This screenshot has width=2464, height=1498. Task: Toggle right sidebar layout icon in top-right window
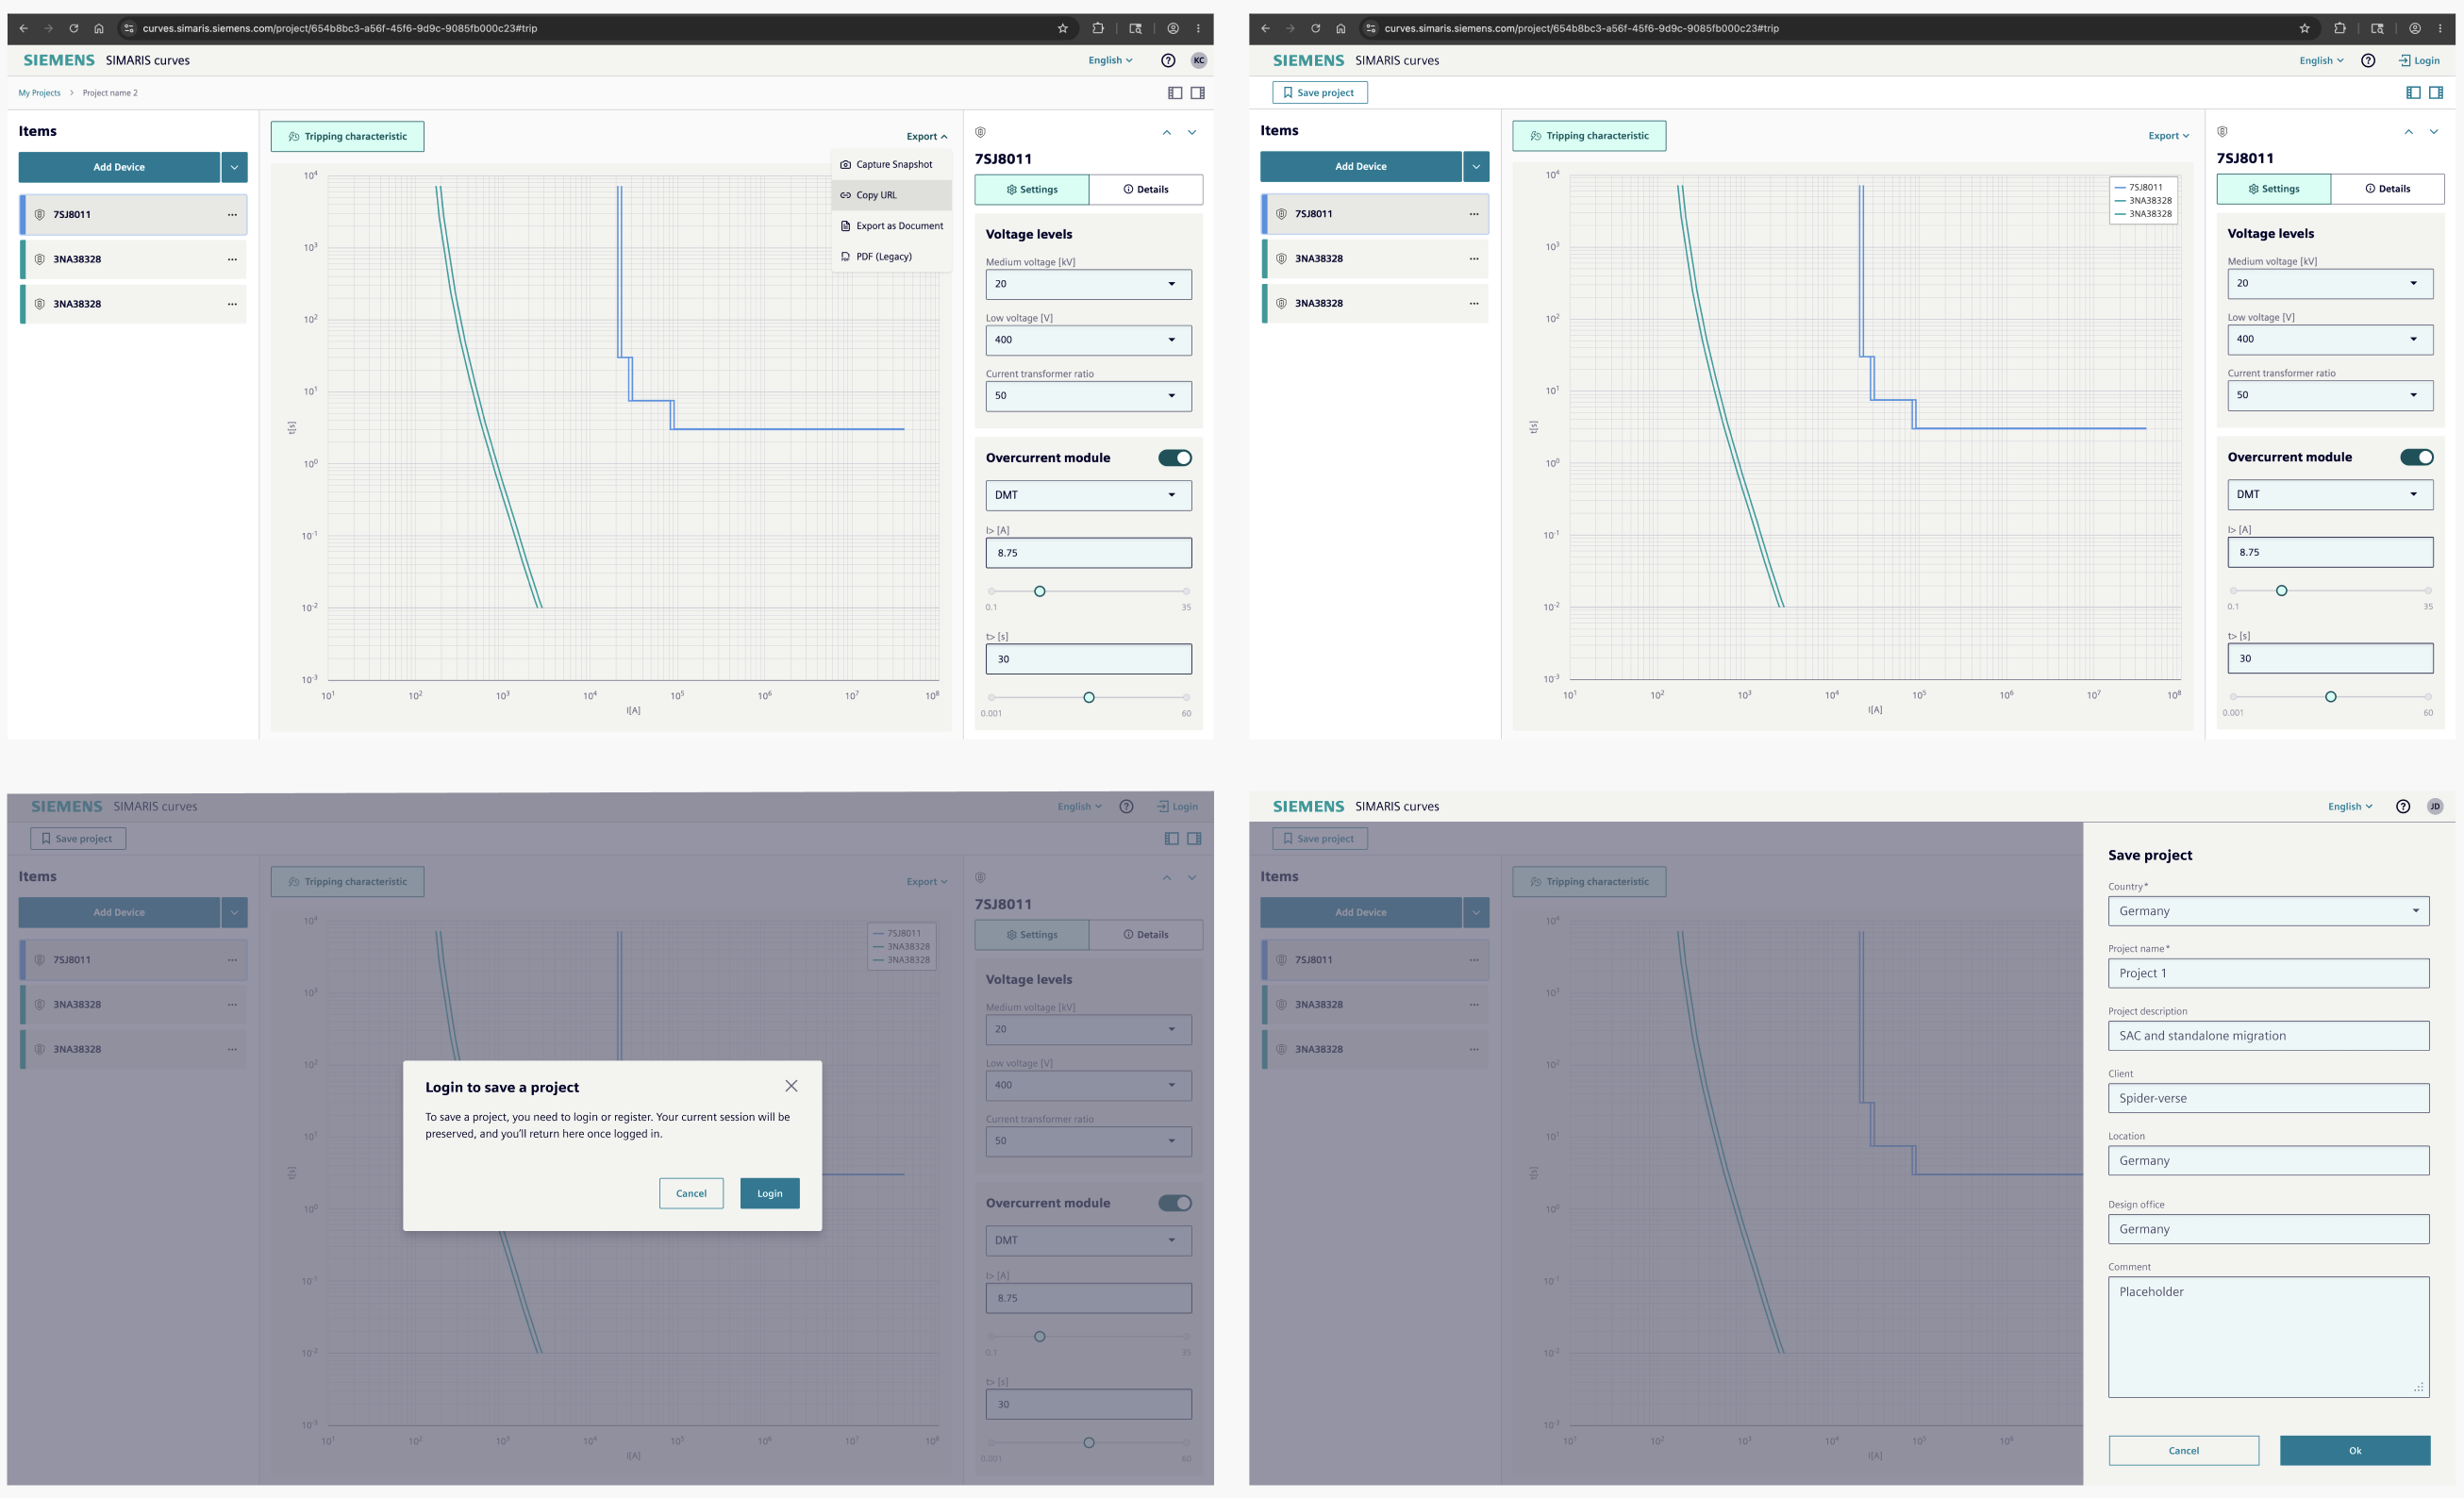pyautogui.click(x=2435, y=92)
